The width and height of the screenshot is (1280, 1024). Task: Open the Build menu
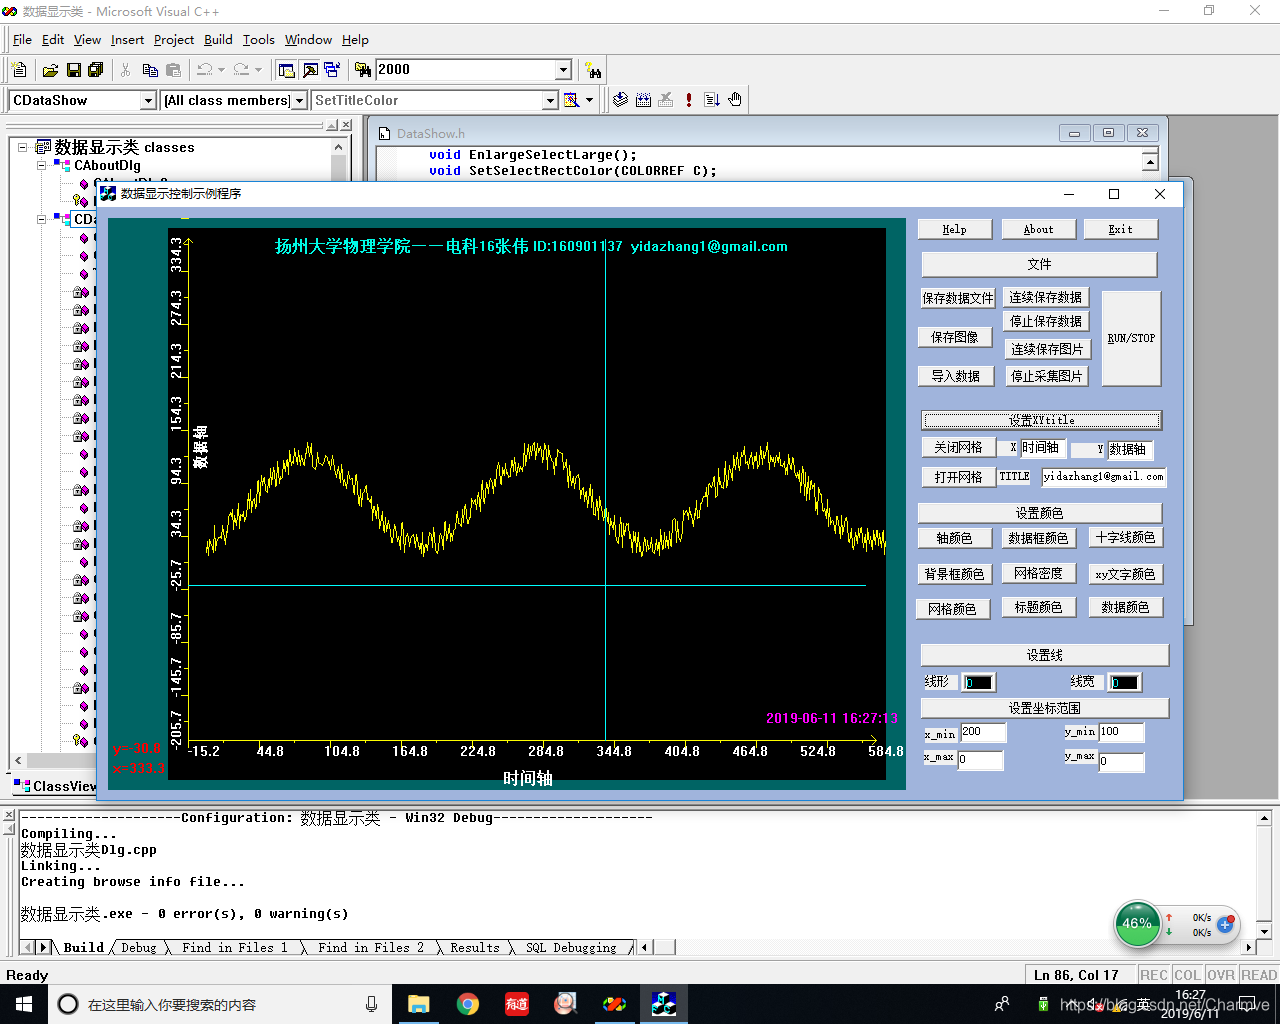click(218, 40)
